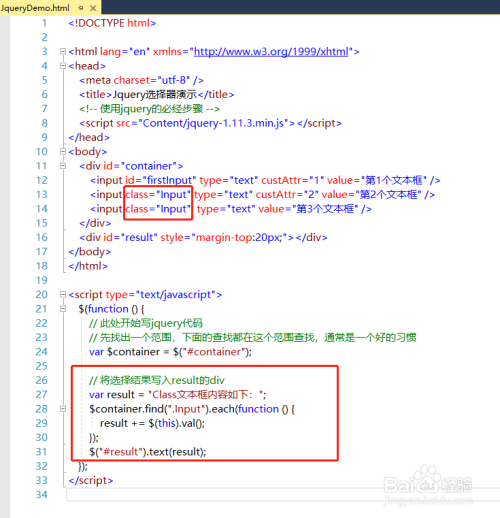Collapse the body section on line 10

[x=63, y=151]
